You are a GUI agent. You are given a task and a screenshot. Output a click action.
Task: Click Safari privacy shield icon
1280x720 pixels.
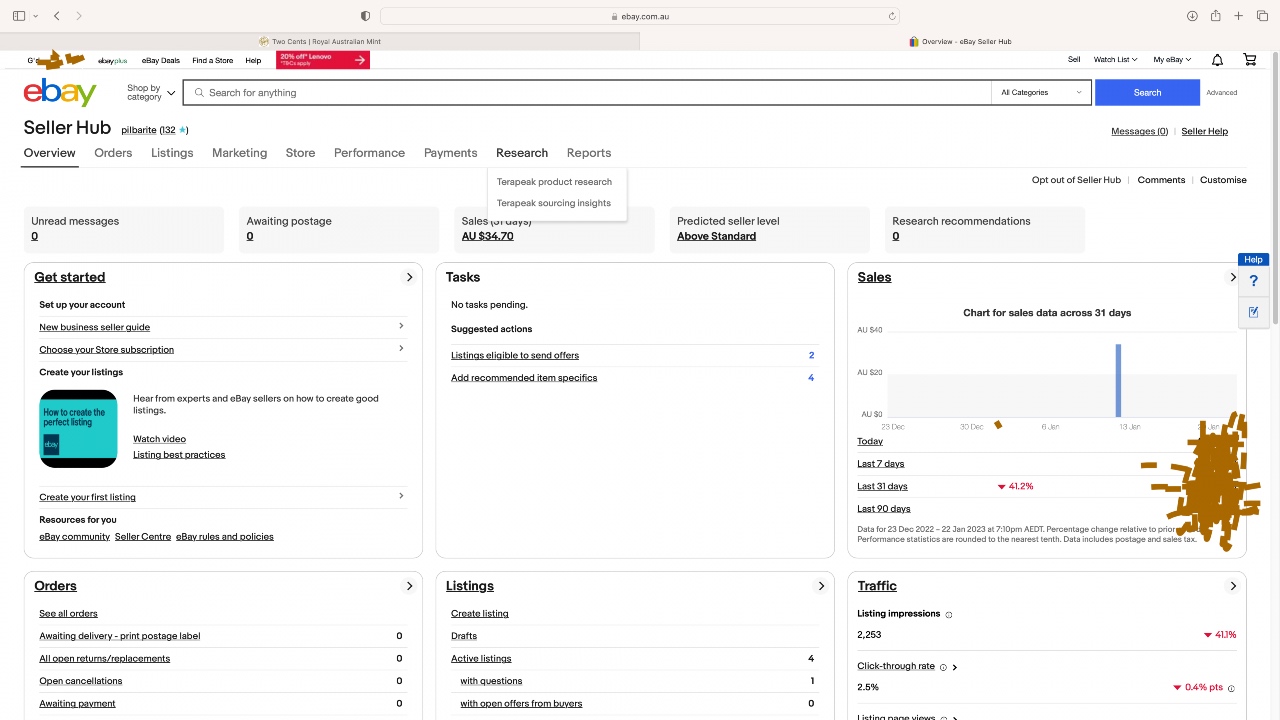pos(365,16)
